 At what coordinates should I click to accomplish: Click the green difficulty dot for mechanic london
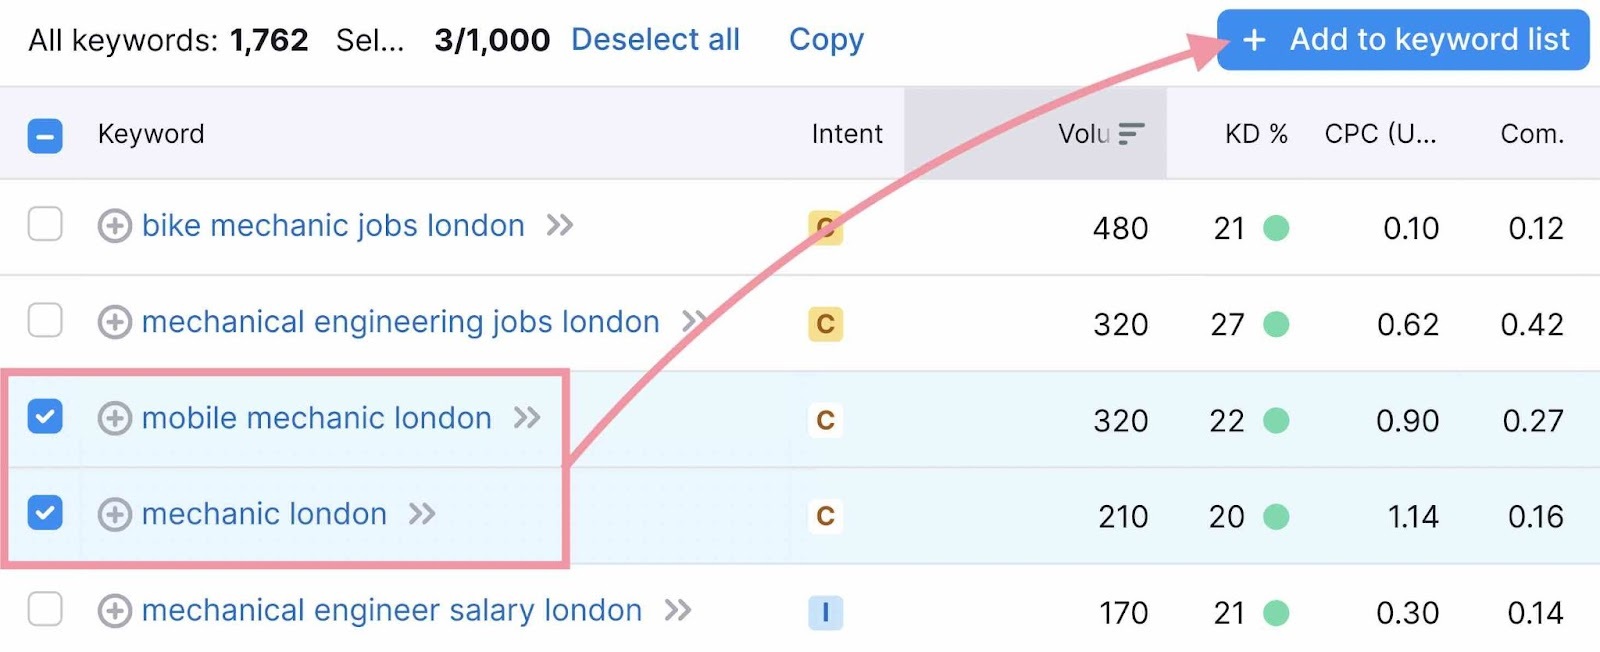[1277, 516]
